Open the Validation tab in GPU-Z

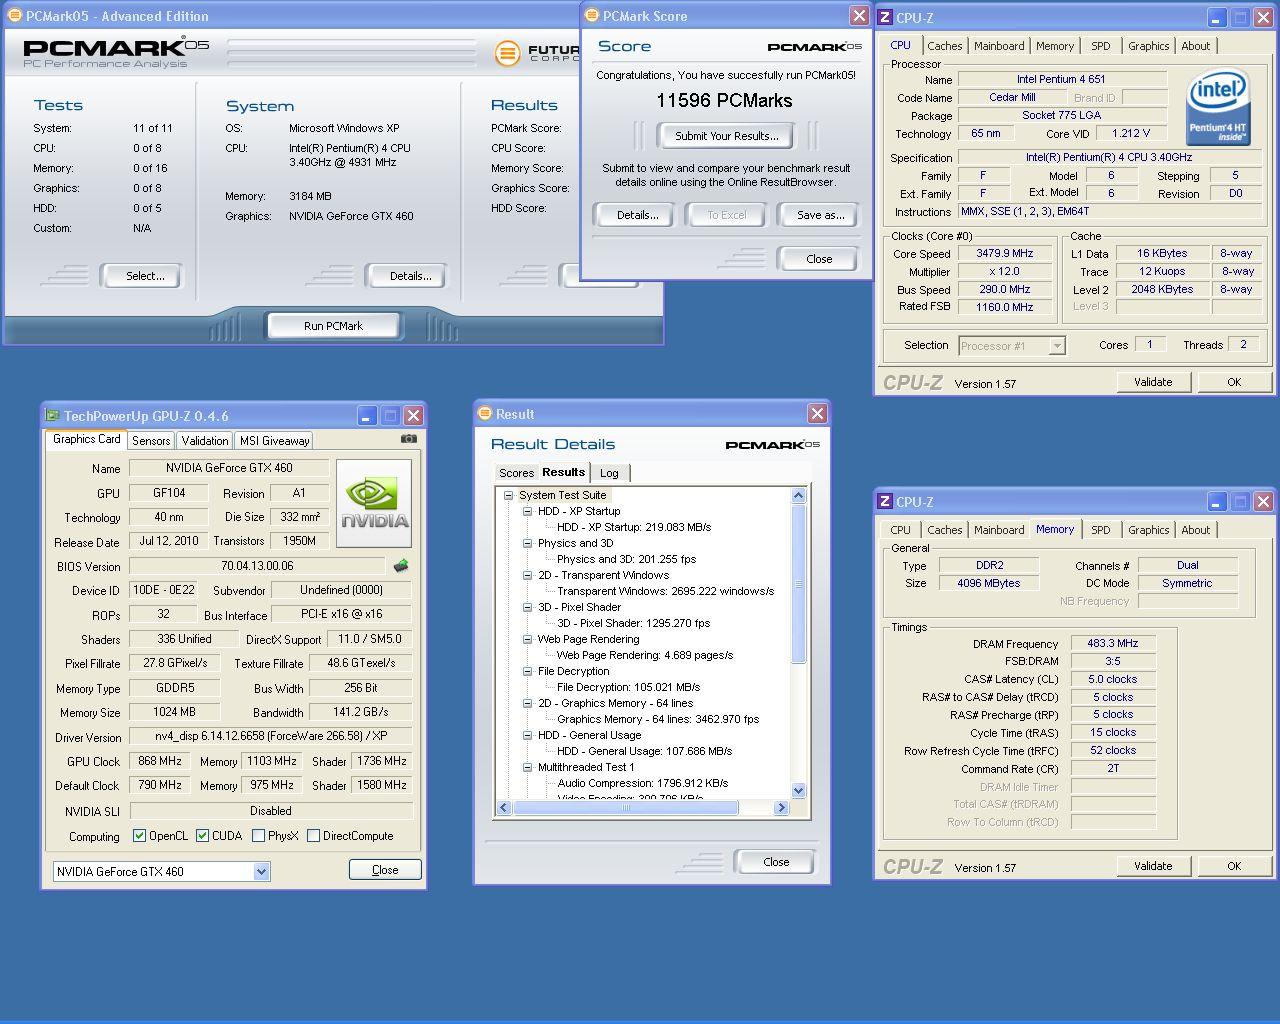click(x=205, y=441)
